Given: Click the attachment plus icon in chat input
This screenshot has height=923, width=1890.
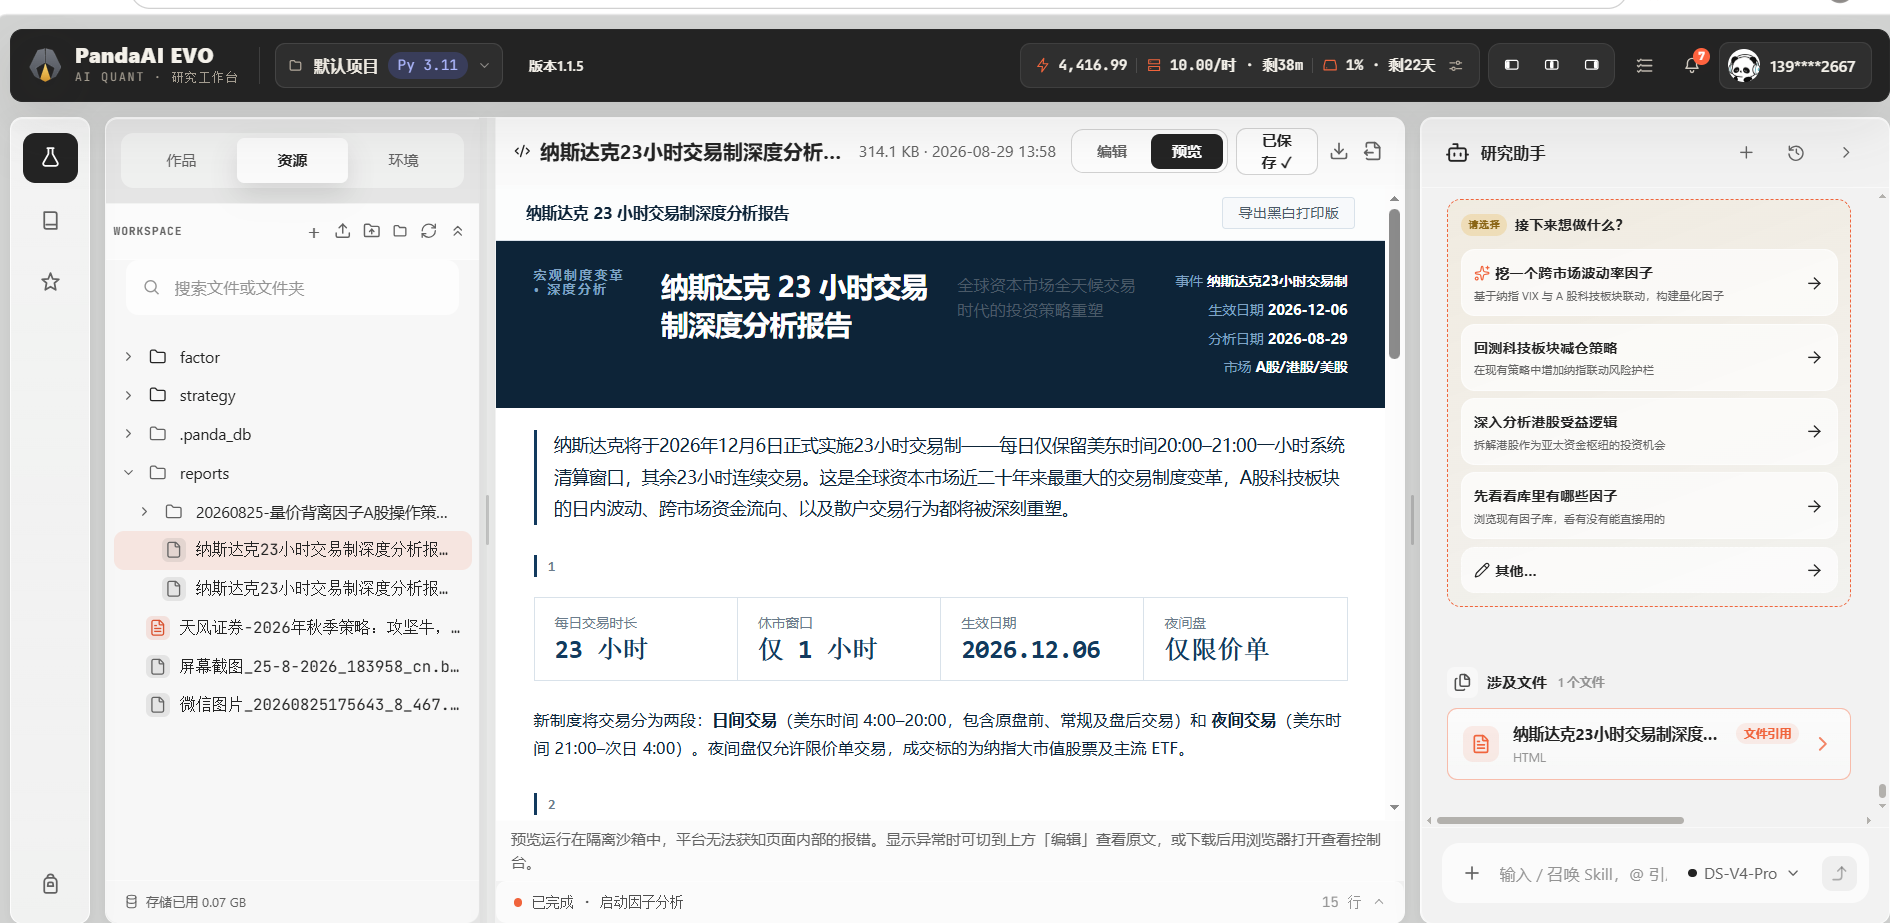Looking at the screenshot, I should tap(1472, 873).
